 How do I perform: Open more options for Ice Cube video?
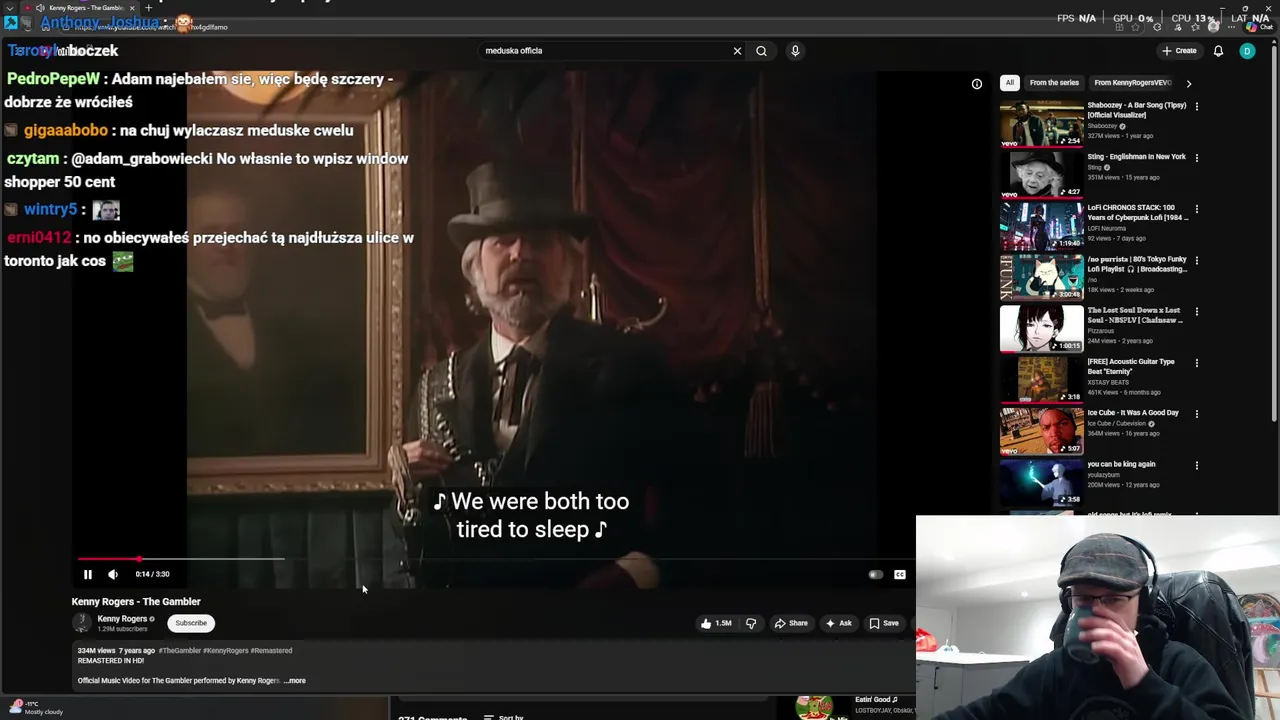coord(1196,413)
